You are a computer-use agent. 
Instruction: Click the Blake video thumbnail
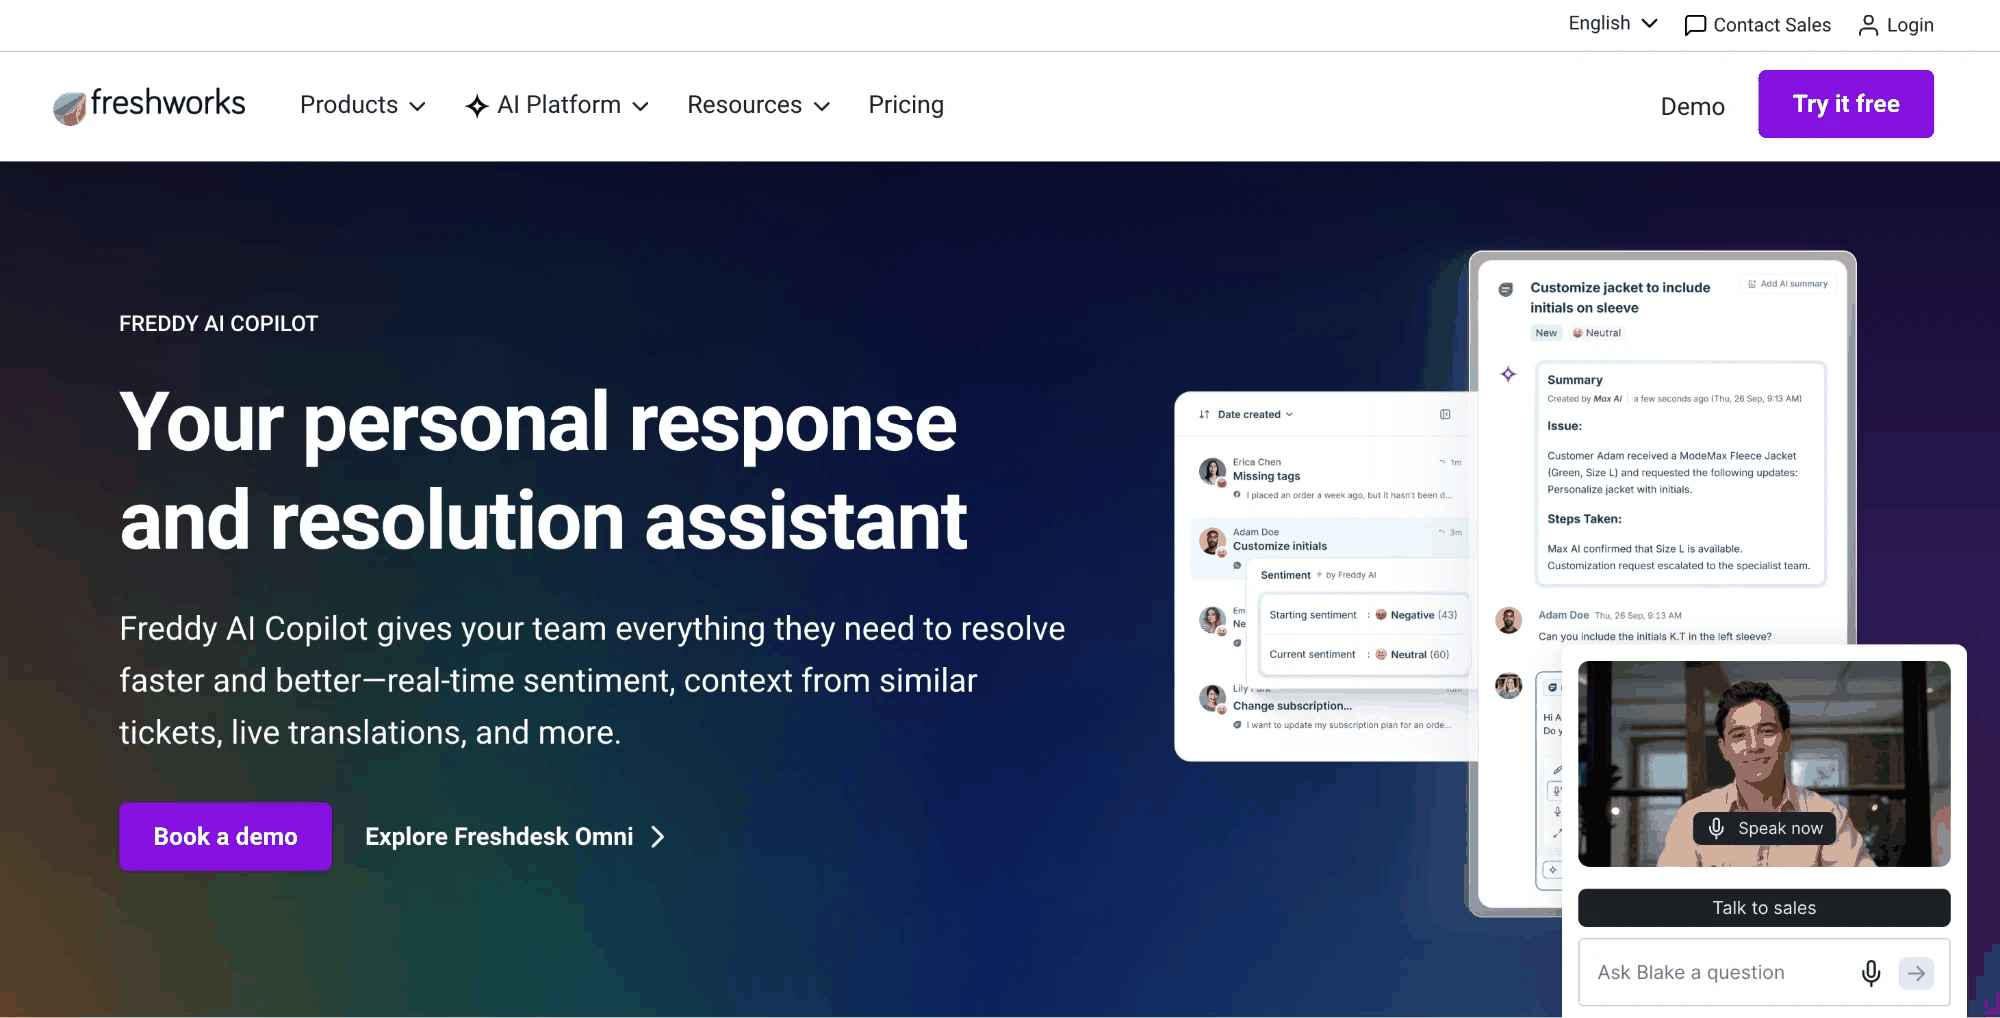[1764, 763]
